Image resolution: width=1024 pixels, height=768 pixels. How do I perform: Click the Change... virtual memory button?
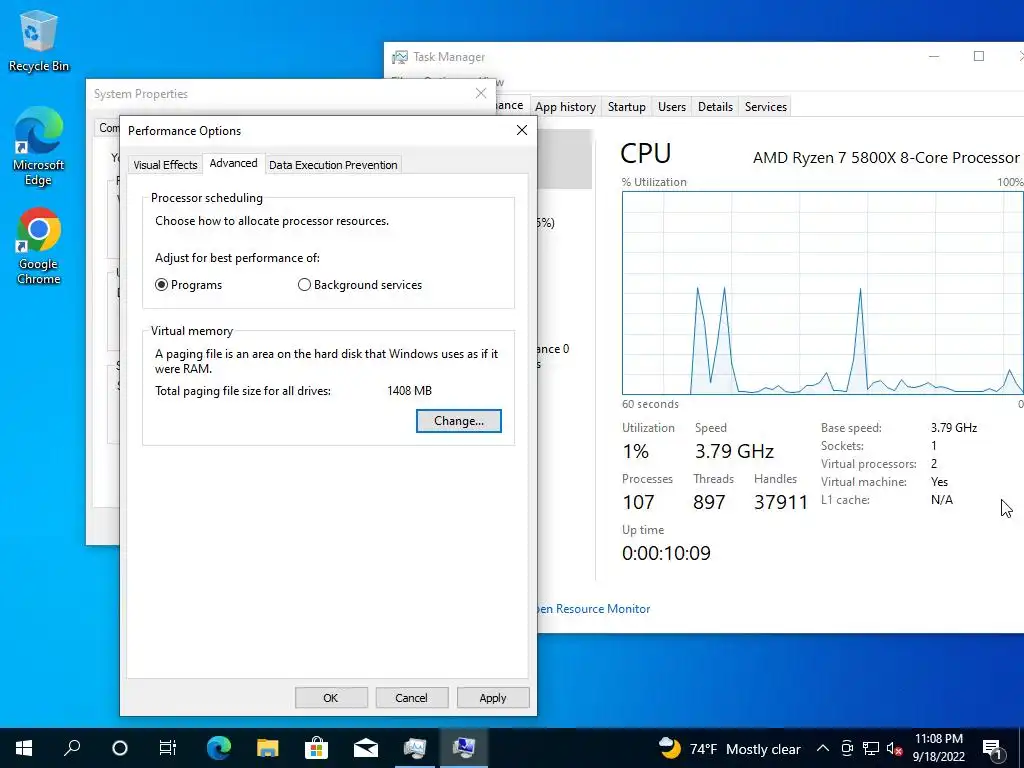pos(458,421)
